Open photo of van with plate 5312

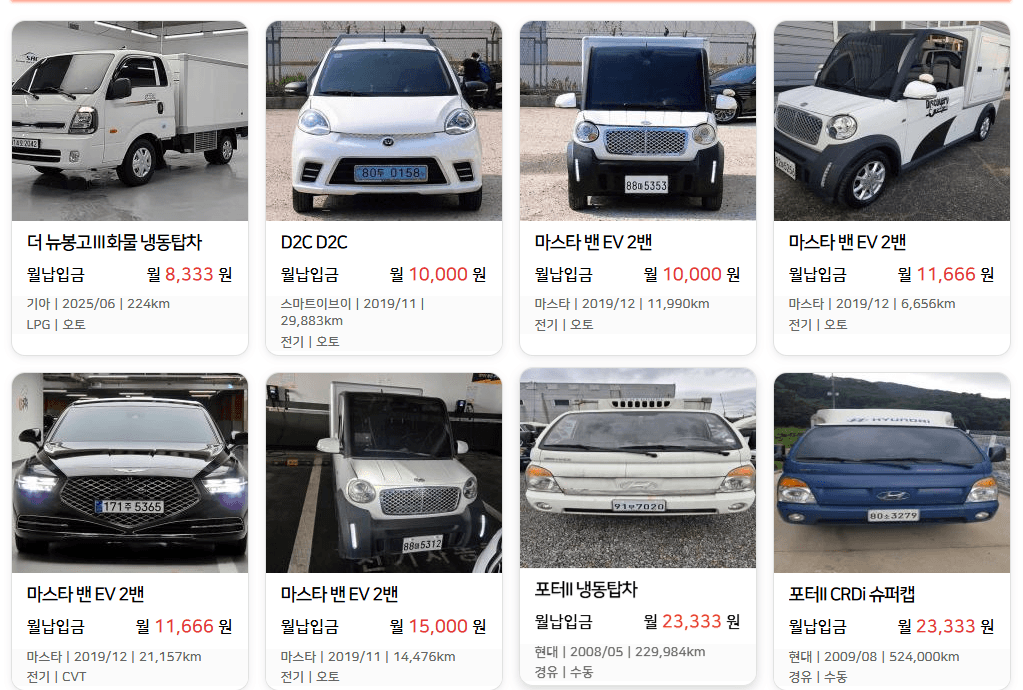click(384, 473)
